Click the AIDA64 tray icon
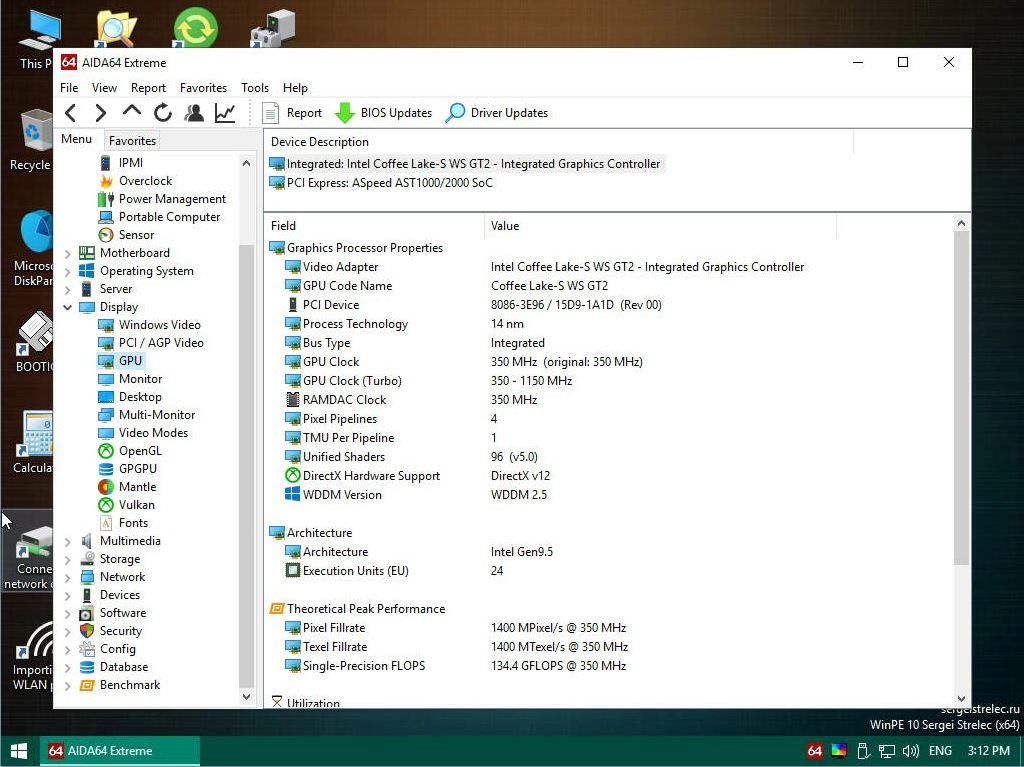 pos(814,751)
